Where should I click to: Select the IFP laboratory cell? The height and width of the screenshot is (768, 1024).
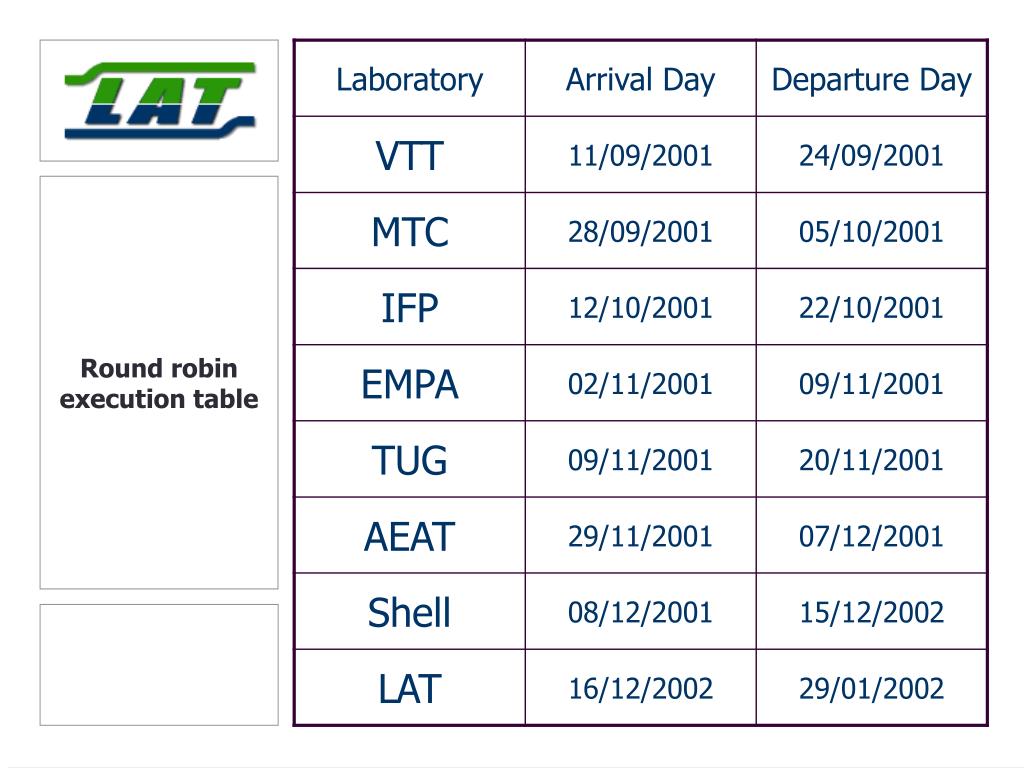tap(409, 308)
